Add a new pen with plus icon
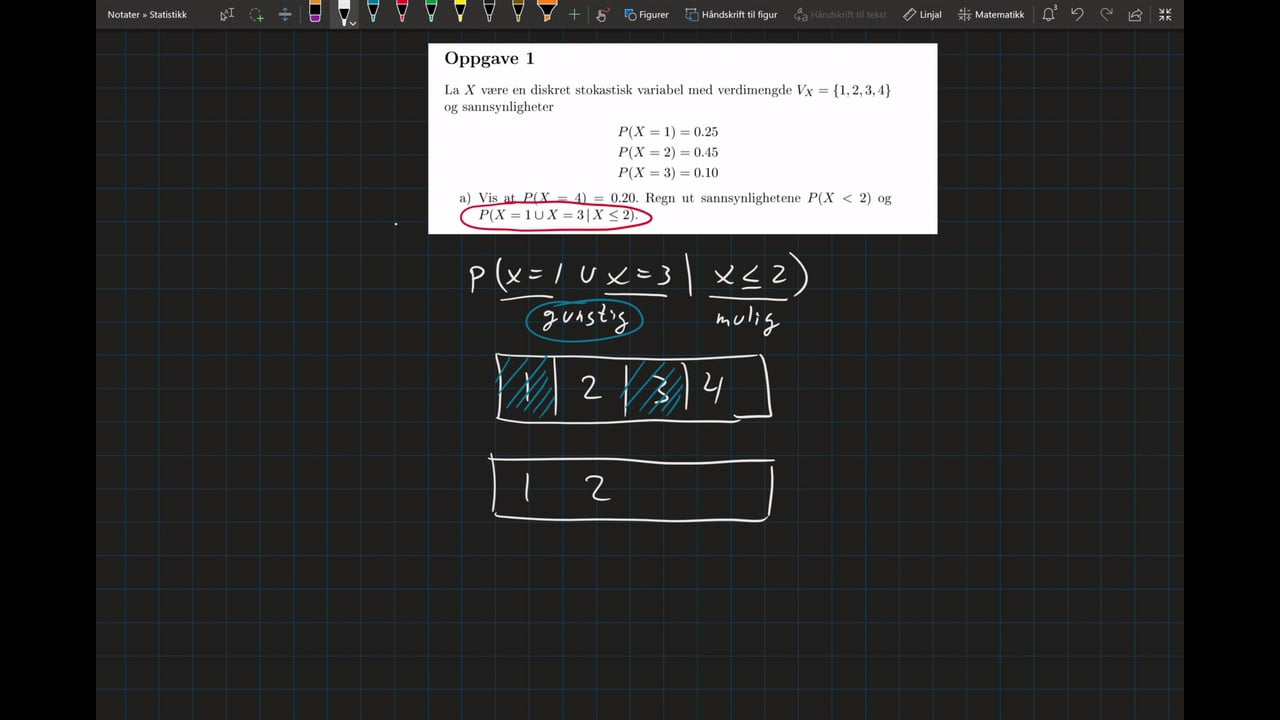Screen dimensions: 1280x720 click(x=574, y=14)
